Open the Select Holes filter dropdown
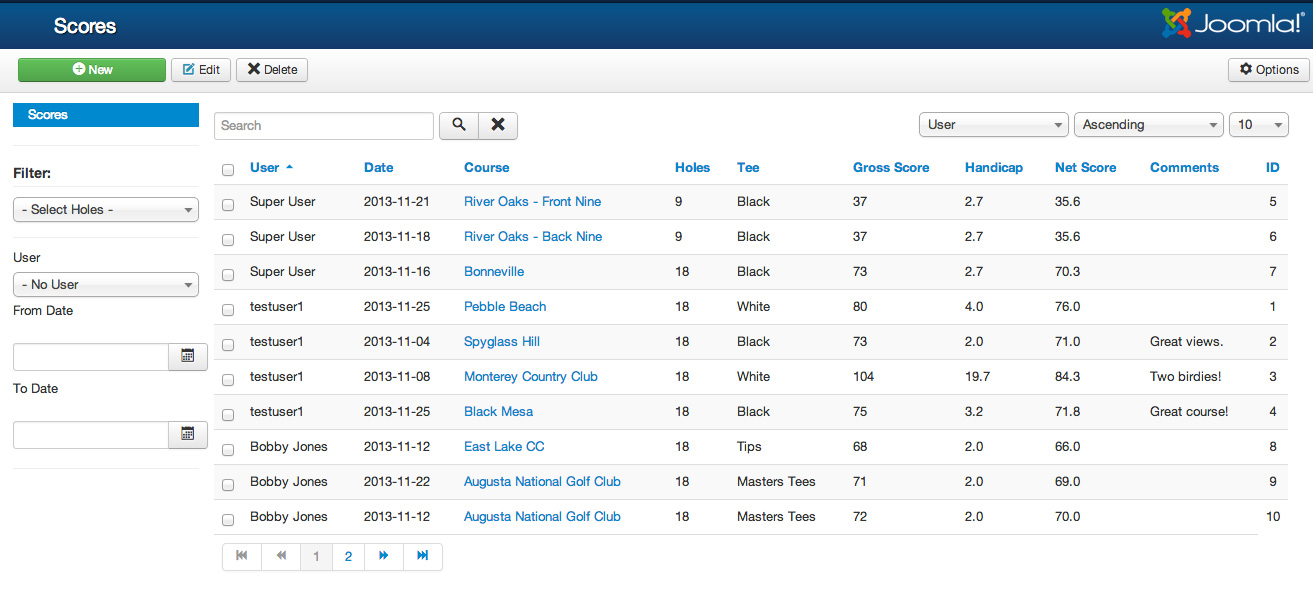1313x595 pixels. coord(106,209)
